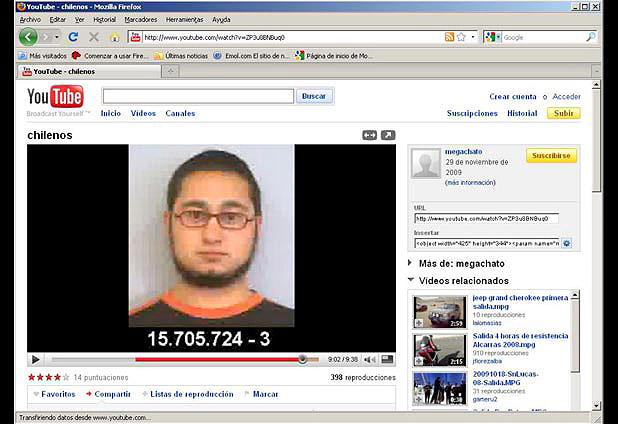Mute the video with the speaker icon
Image resolution: width=618 pixels, height=424 pixels.
(369, 359)
